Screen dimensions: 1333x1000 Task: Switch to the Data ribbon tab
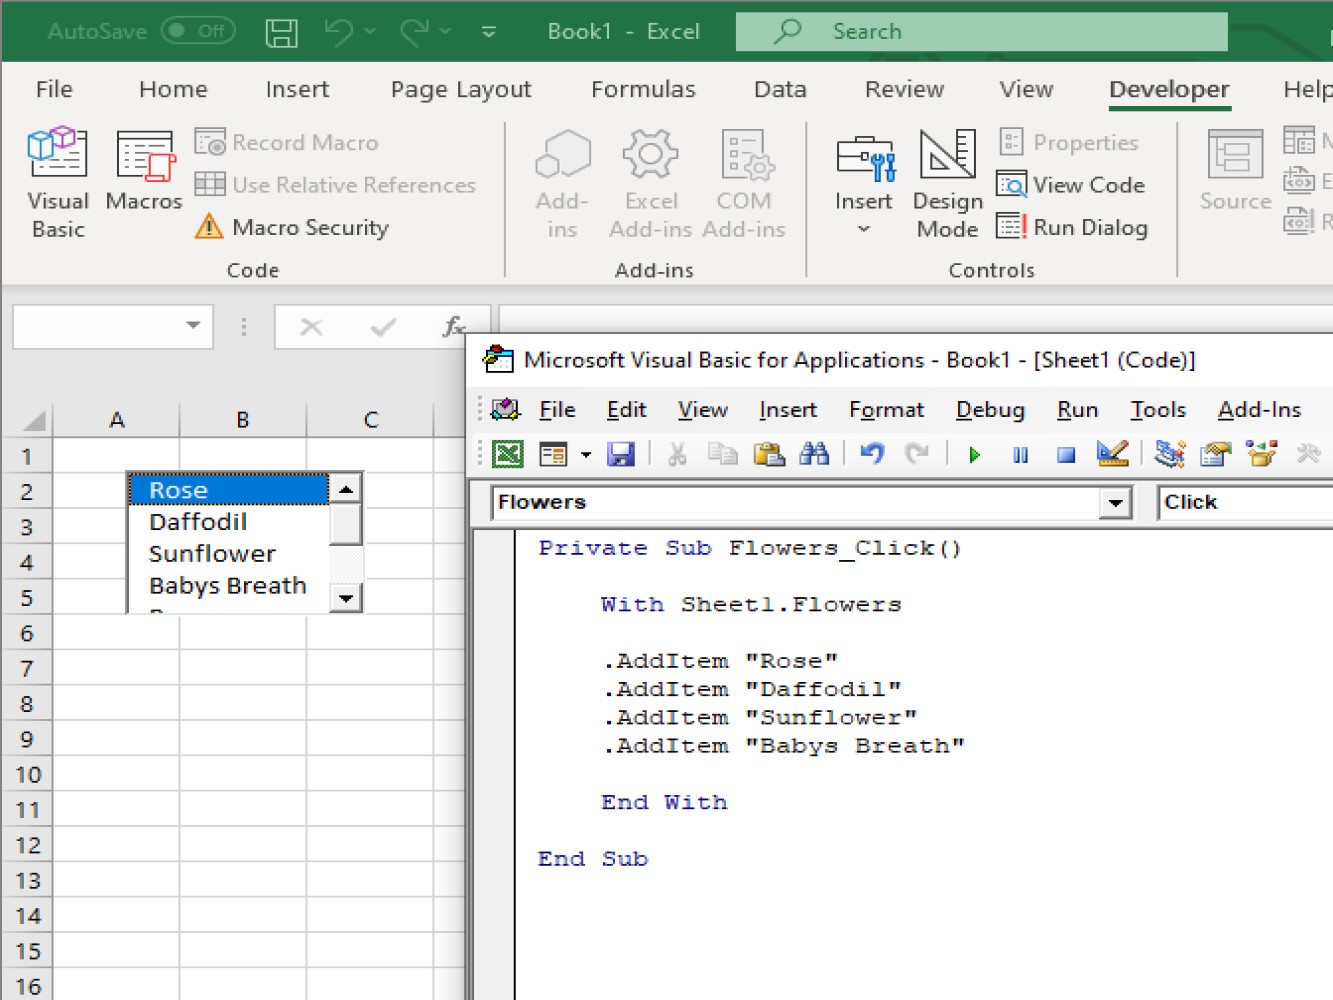pyautogui.click(x=780, y=89)
